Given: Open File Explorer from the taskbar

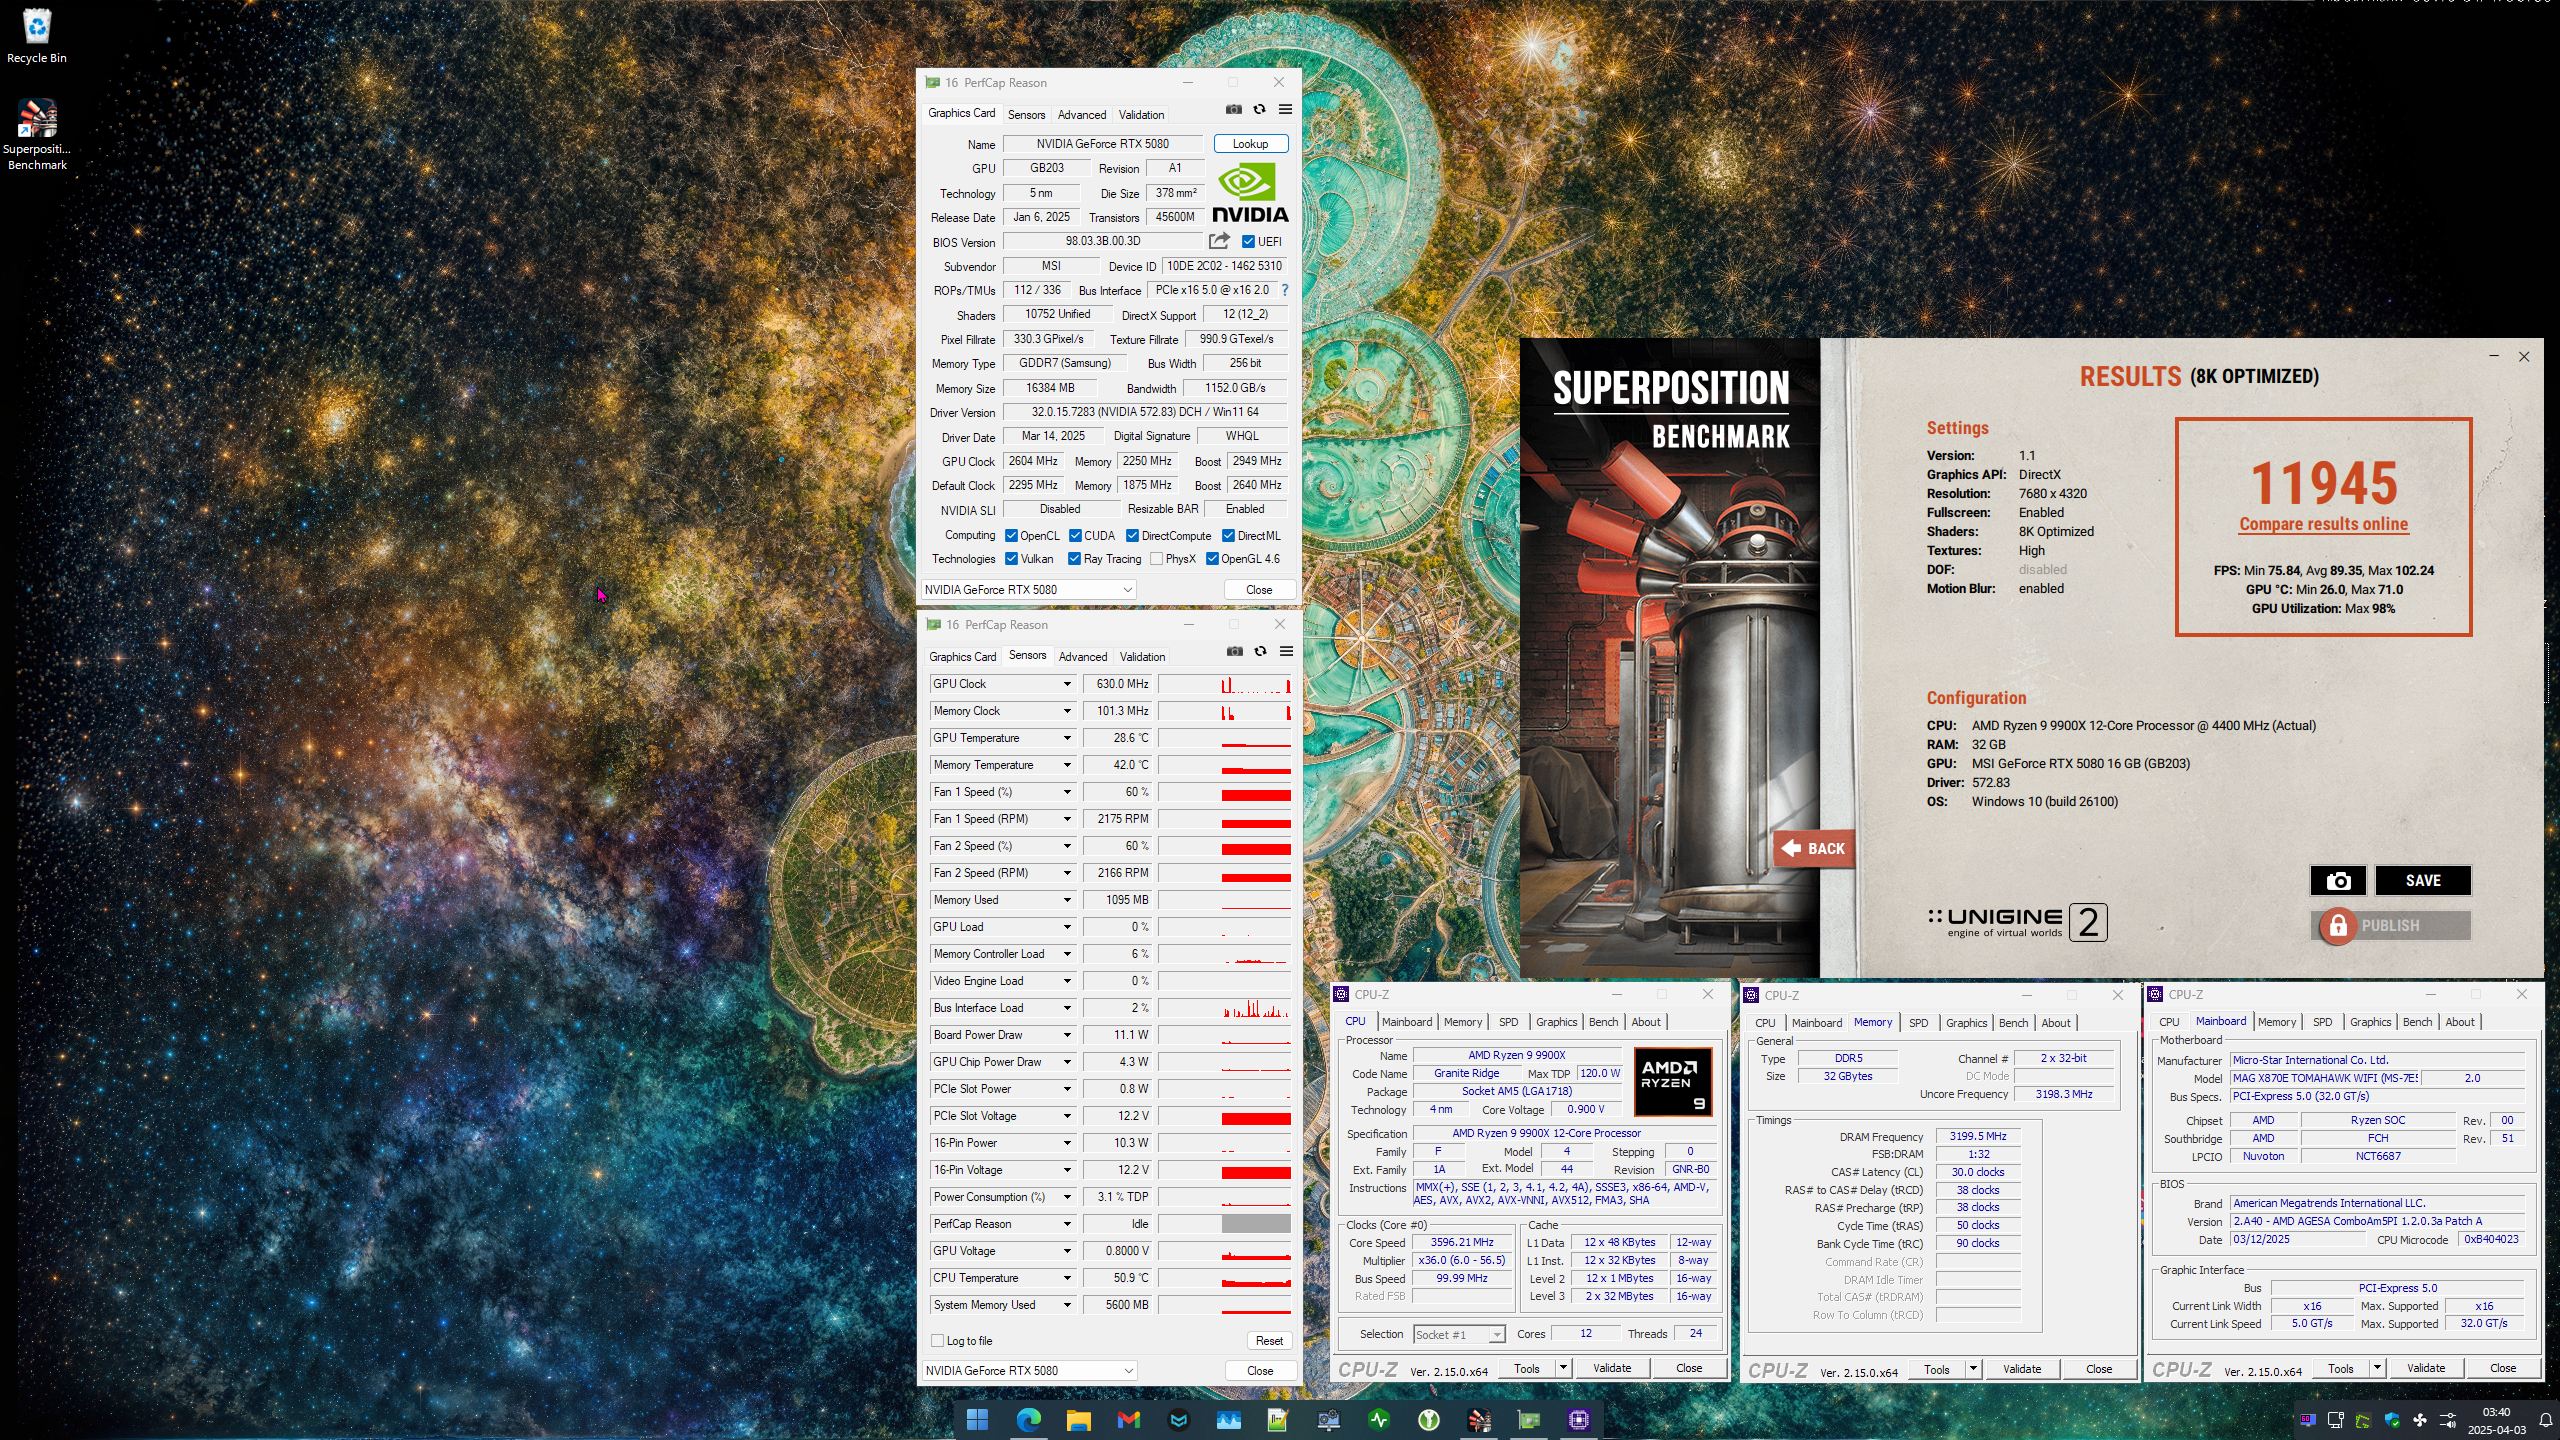Looking at the screenshot, I should click(1078, 1419).
